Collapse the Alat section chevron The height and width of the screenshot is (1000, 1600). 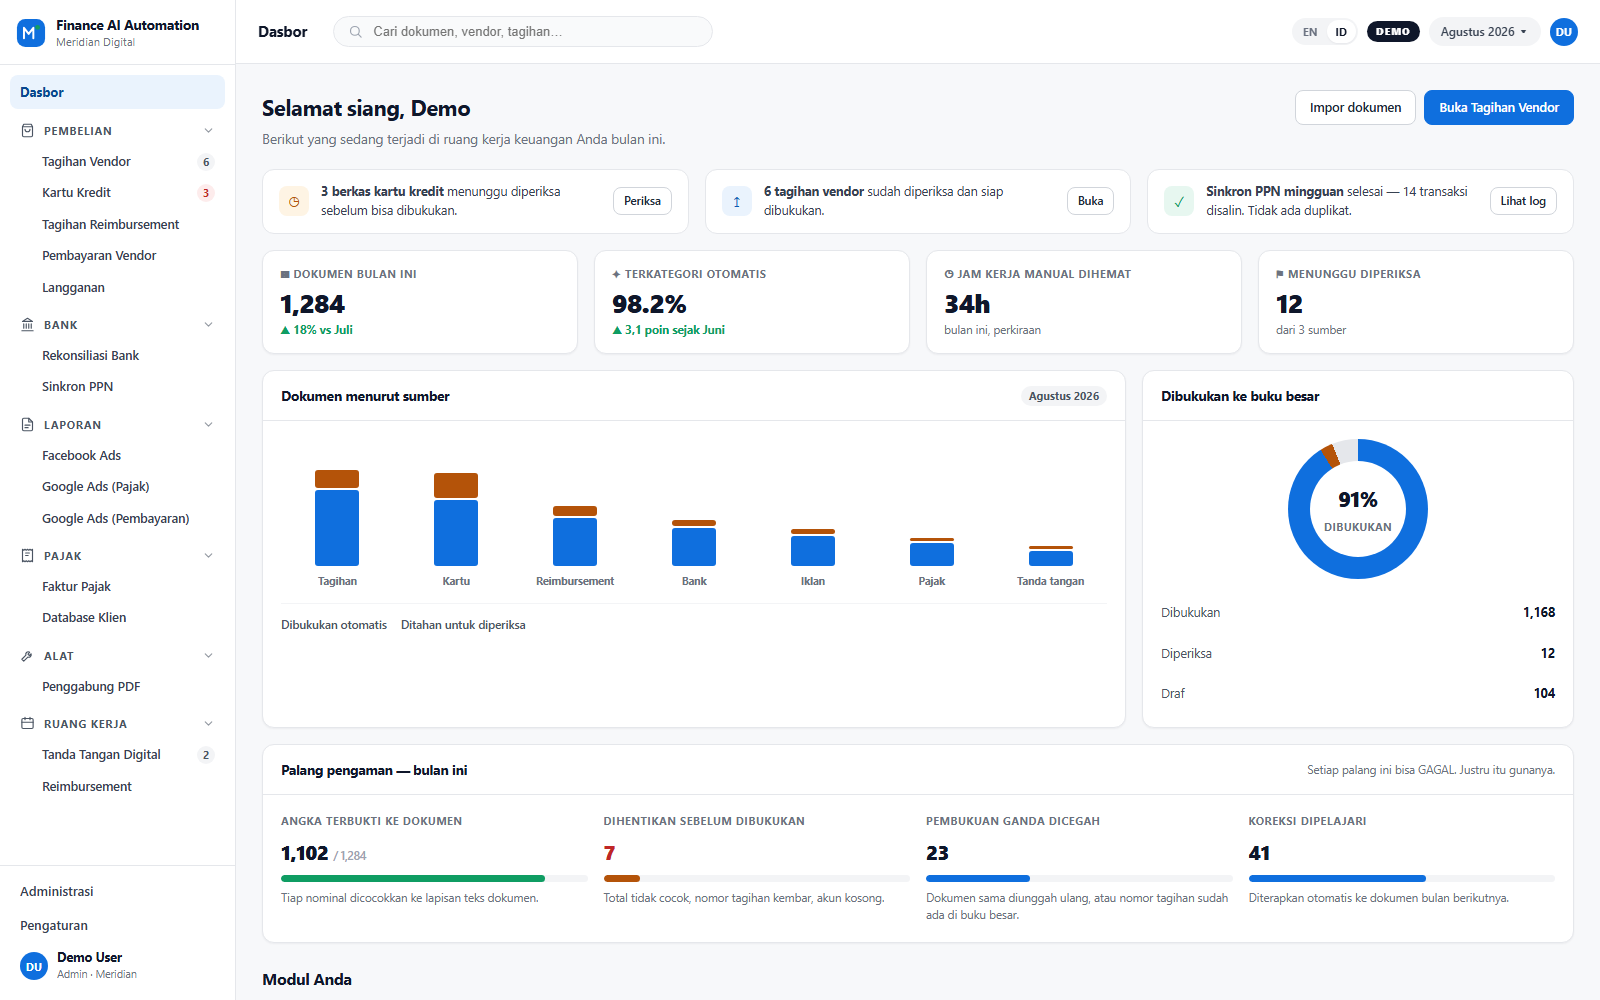pyautogui.click(x=208, y=656)
